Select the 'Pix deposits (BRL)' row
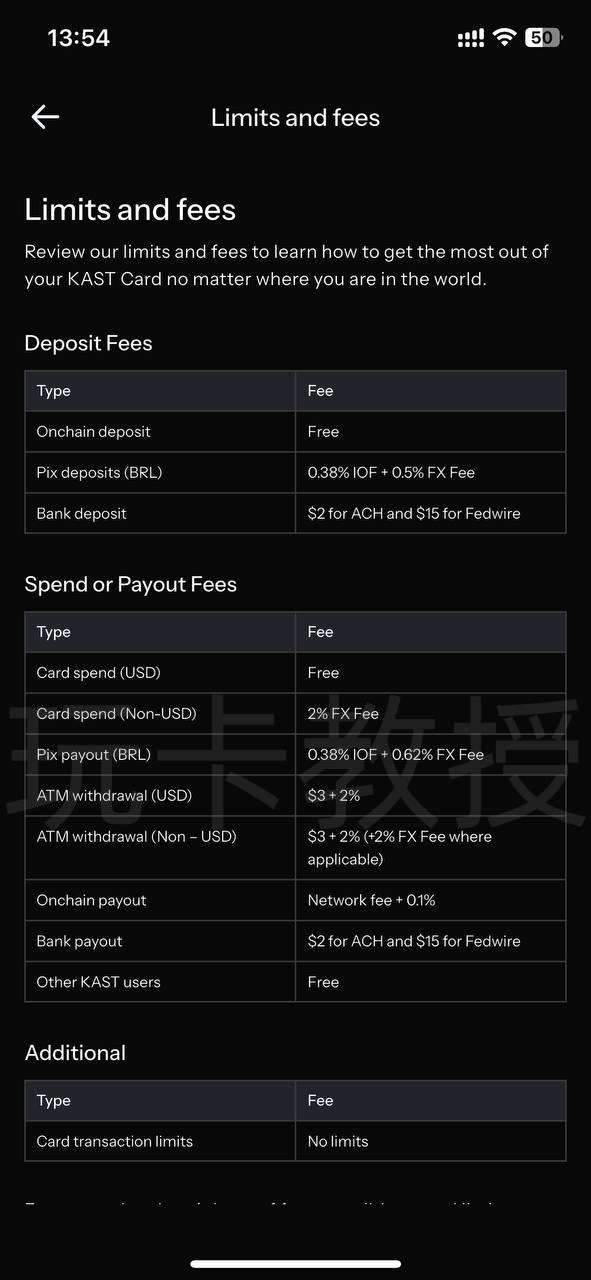Viewport: 591px width, 1280px height. (295, 473)
